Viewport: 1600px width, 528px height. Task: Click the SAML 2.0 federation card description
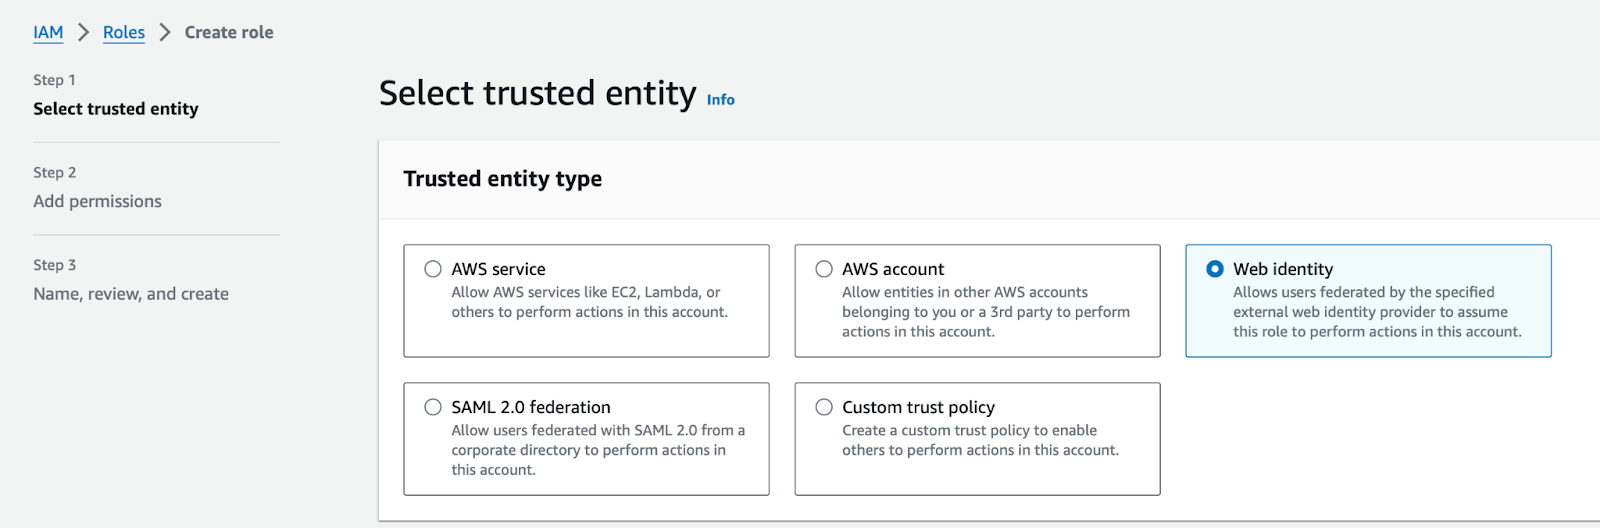[598, 450]
